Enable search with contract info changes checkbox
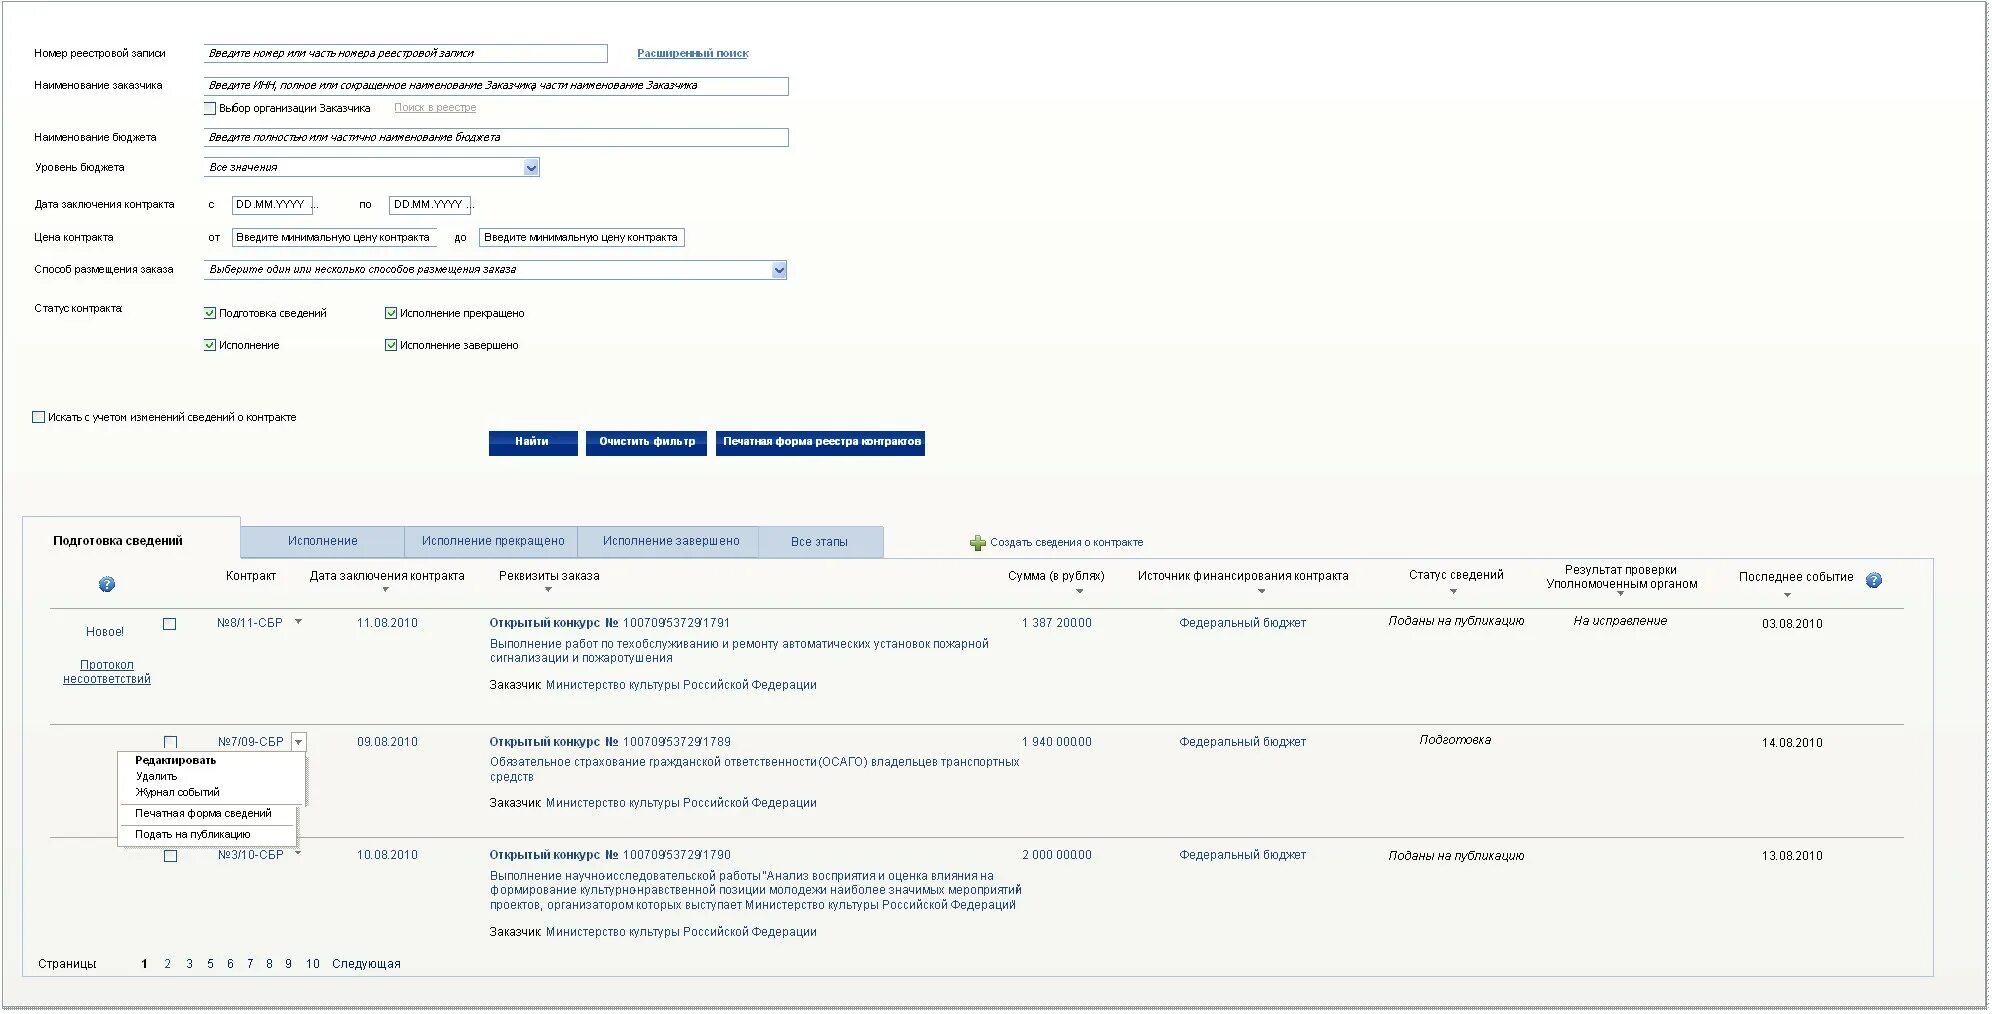The width and height of the screenshot is (1992, 1014). [39, 417]
